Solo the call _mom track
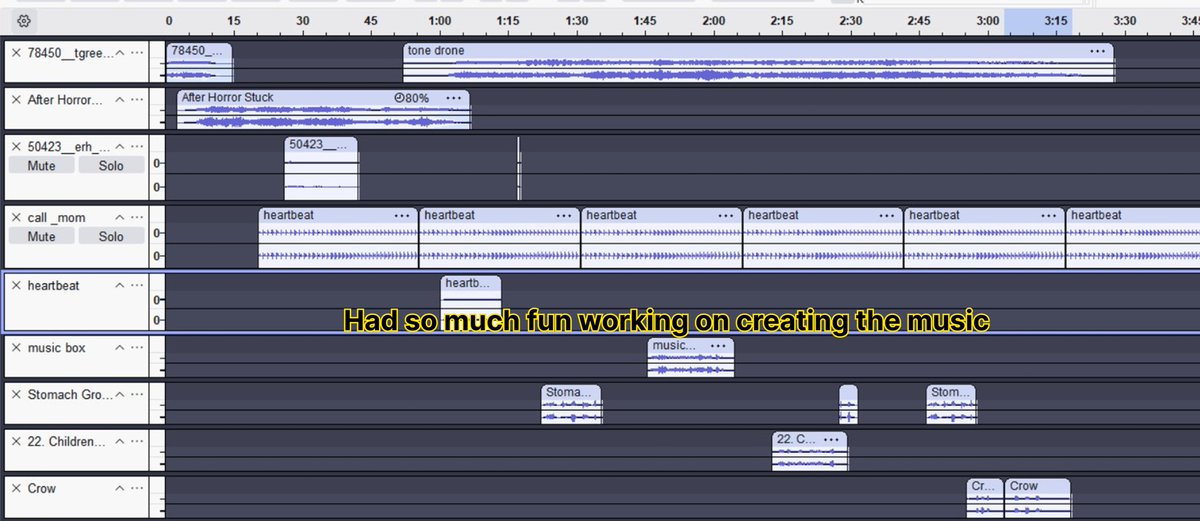 111,237
